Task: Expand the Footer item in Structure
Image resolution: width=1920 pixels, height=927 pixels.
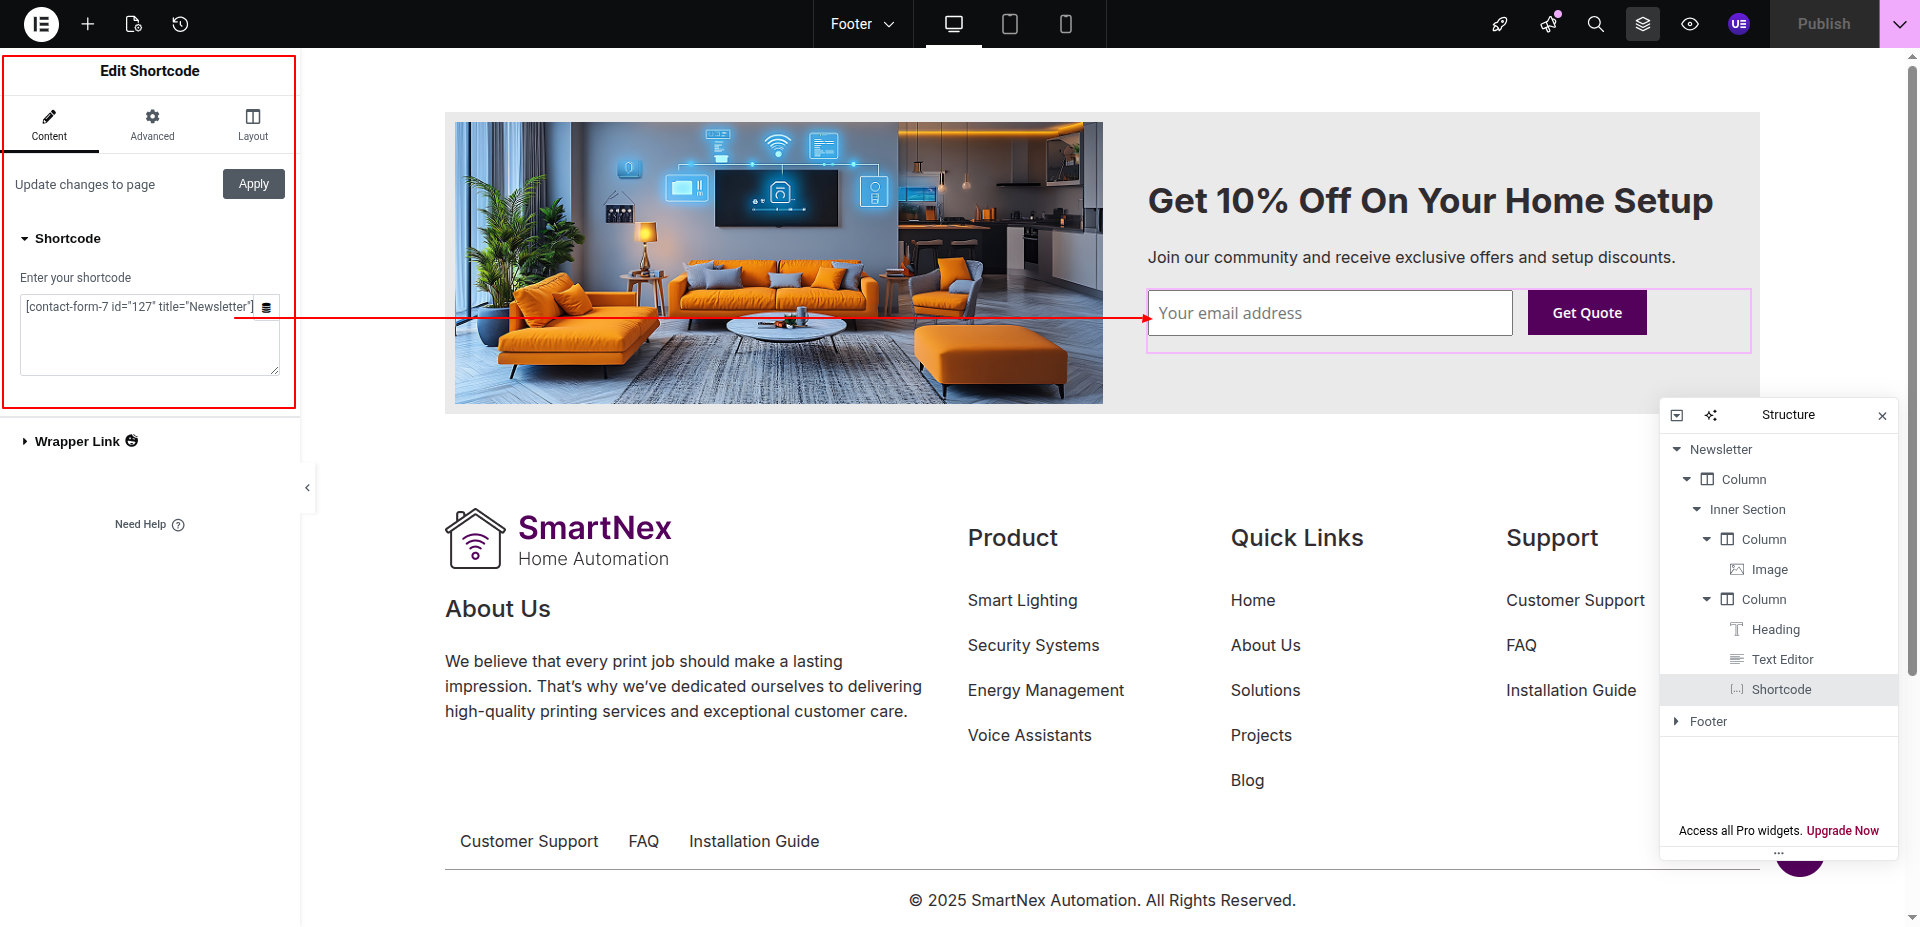Action: (x=1677, y=721)
